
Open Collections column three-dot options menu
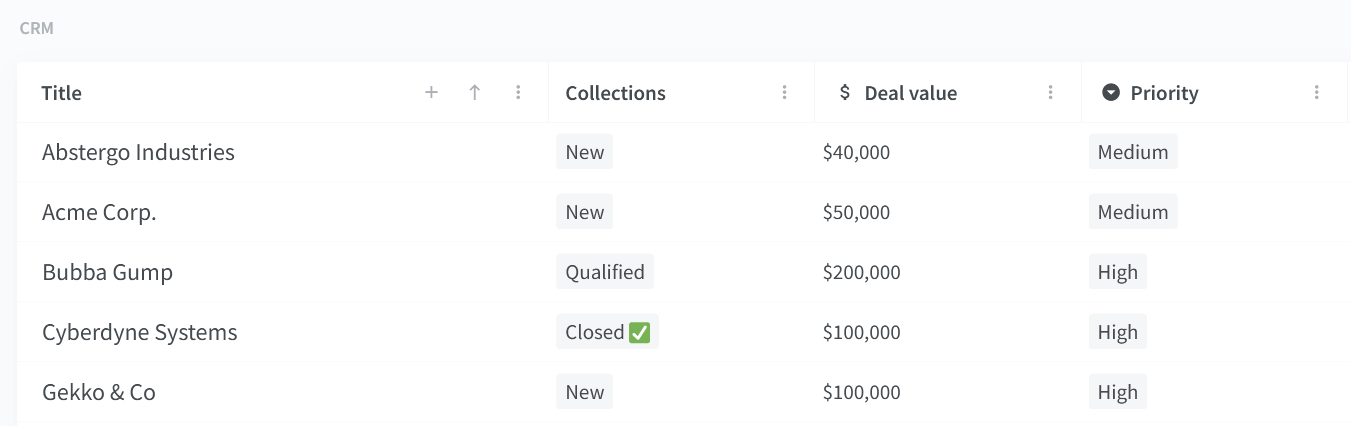coord(785,93)
